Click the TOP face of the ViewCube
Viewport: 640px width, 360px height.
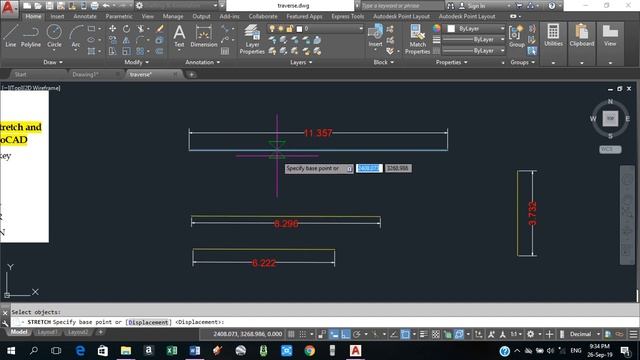(x=610, y=118)
